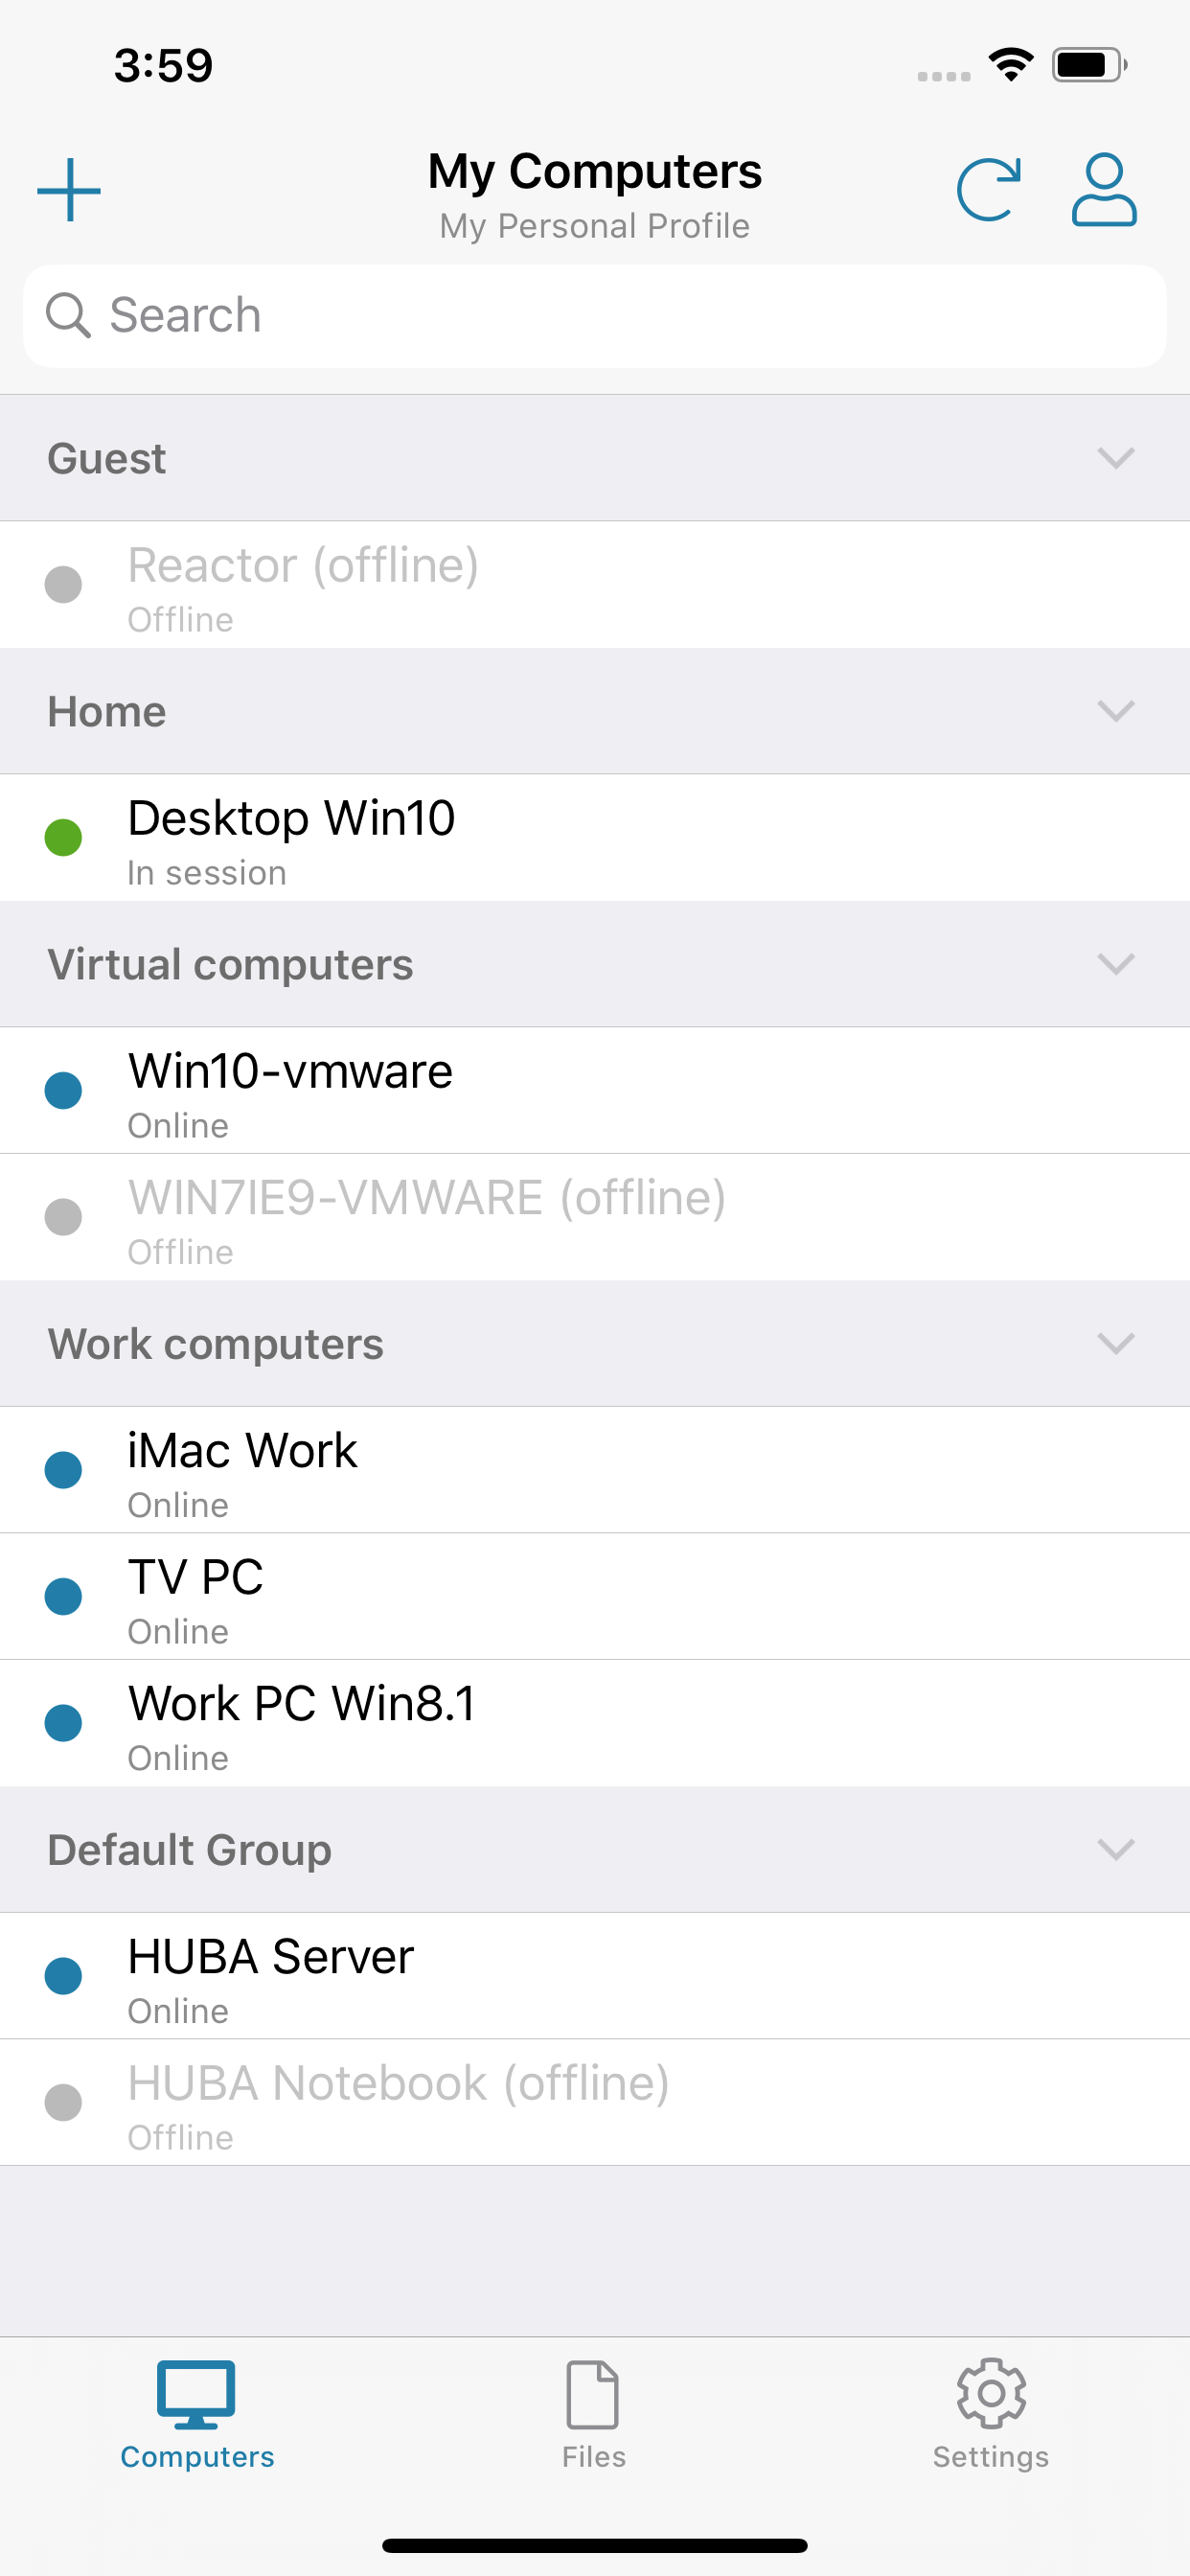
Task: Switch to the Settings tab
Action: coord(990,2414)
